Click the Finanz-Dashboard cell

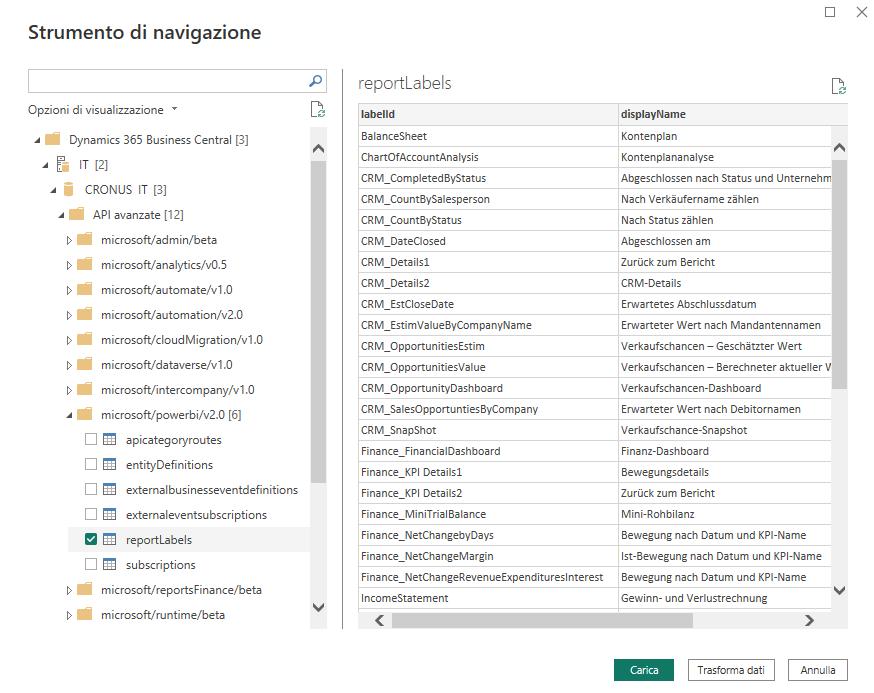tap(725, 451)
